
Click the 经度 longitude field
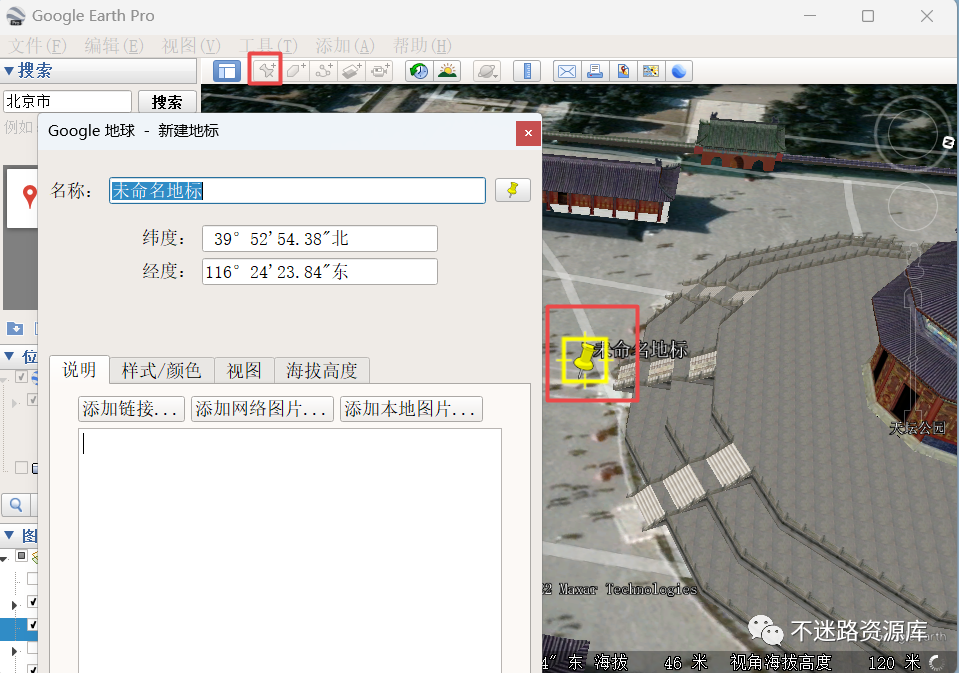click(x=320, y=272)
